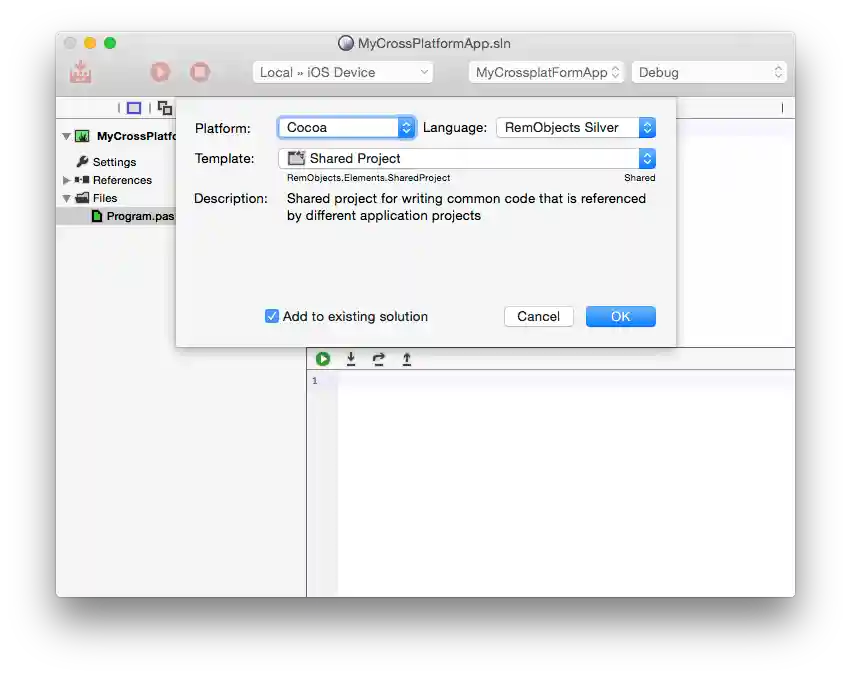Open the MyCrossplatFormApp project selector
Image resolution: width=851 pixels, height=677 pixels.
pos(547,72)
